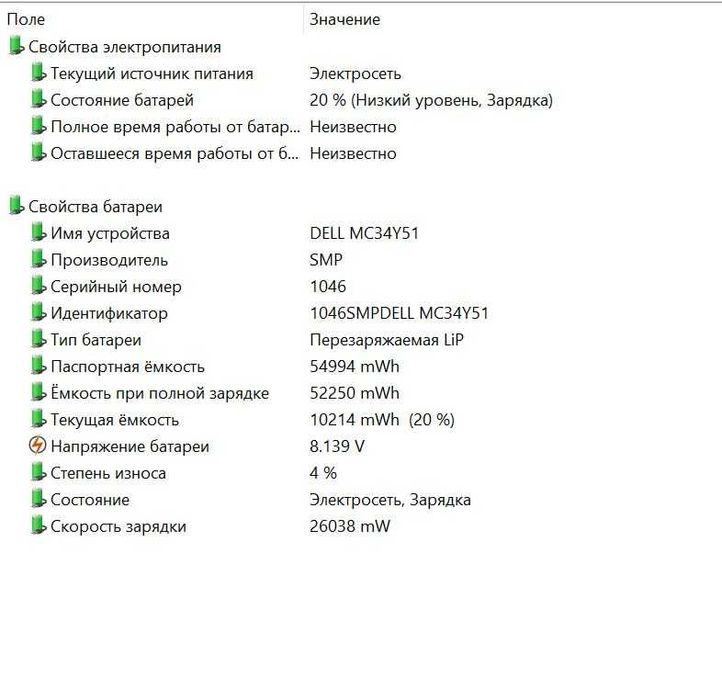
Task: Select the Текущий источник питания row label
Action: click(152, 74)
